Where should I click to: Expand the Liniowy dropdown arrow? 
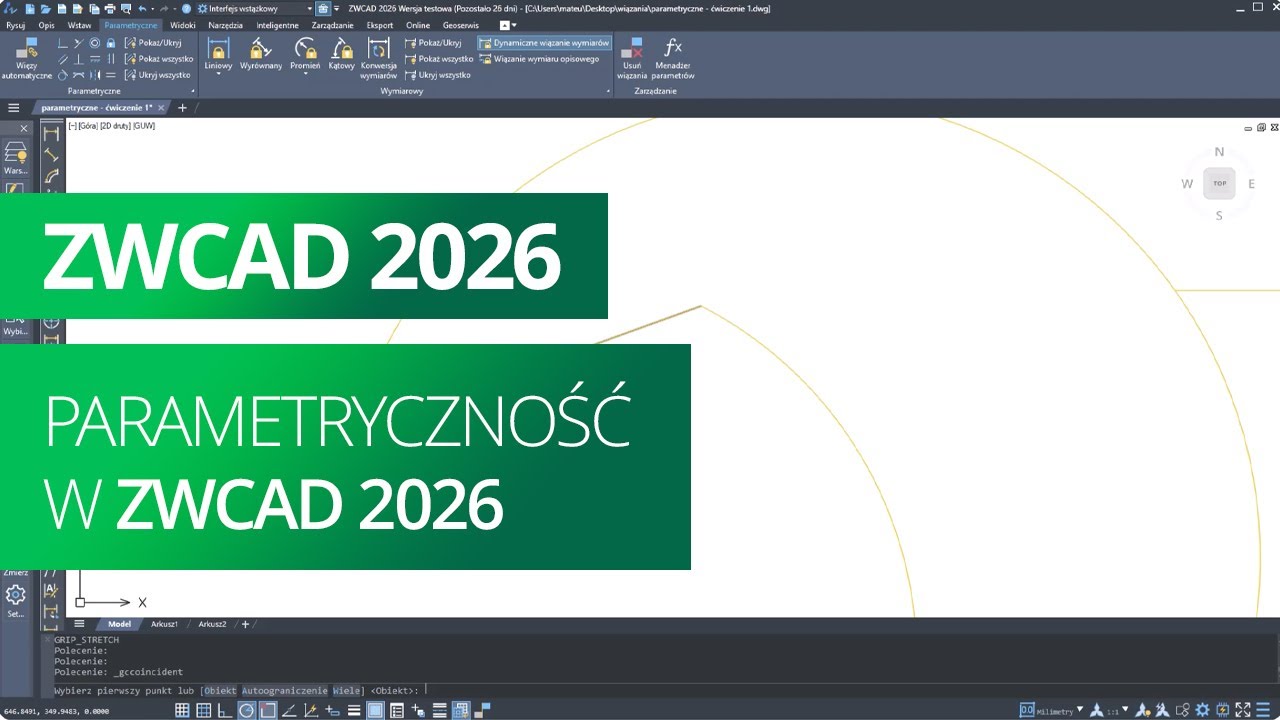[218, 74]
